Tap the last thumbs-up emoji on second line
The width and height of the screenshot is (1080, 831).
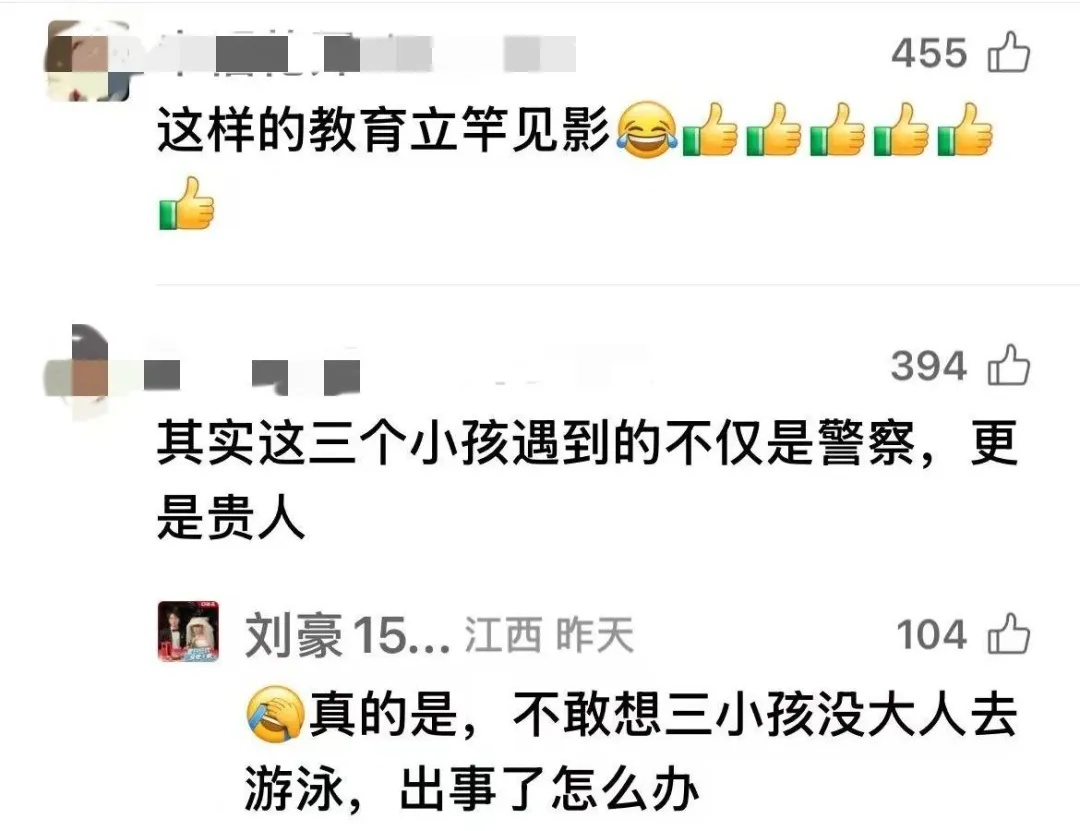[x=187, y=203]
